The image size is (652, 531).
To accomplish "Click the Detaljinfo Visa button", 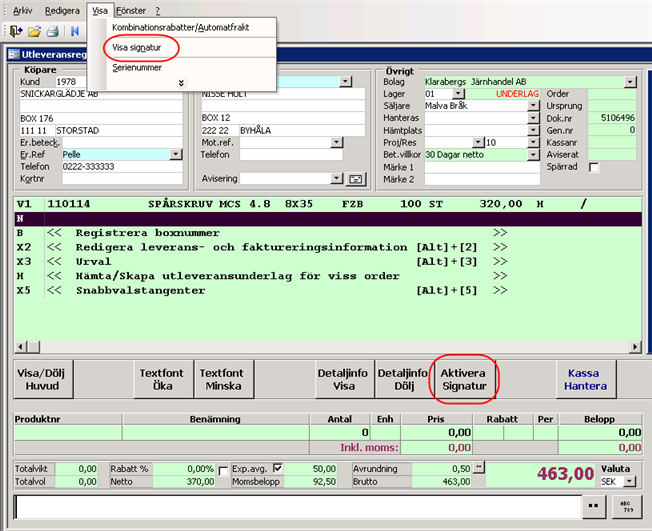I will tap(344, 380).
